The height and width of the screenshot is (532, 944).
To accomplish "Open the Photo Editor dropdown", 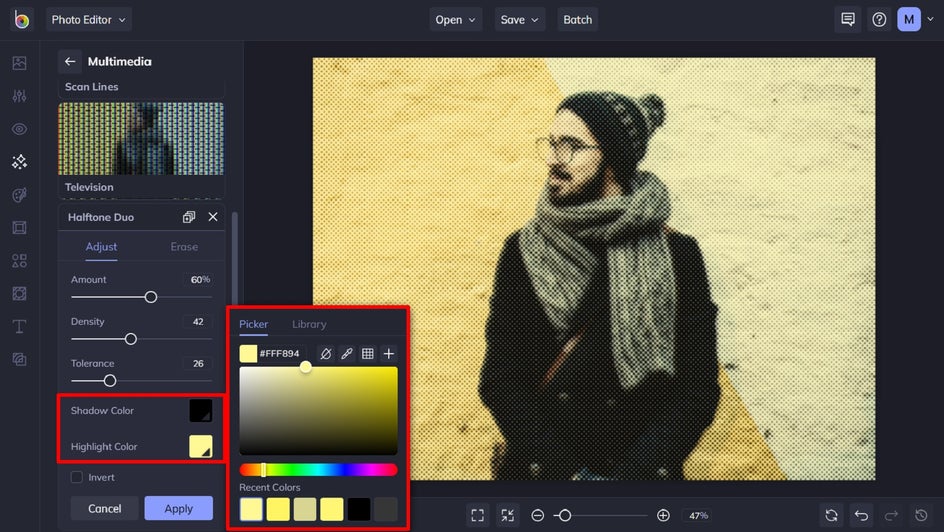I will (89, 20).
